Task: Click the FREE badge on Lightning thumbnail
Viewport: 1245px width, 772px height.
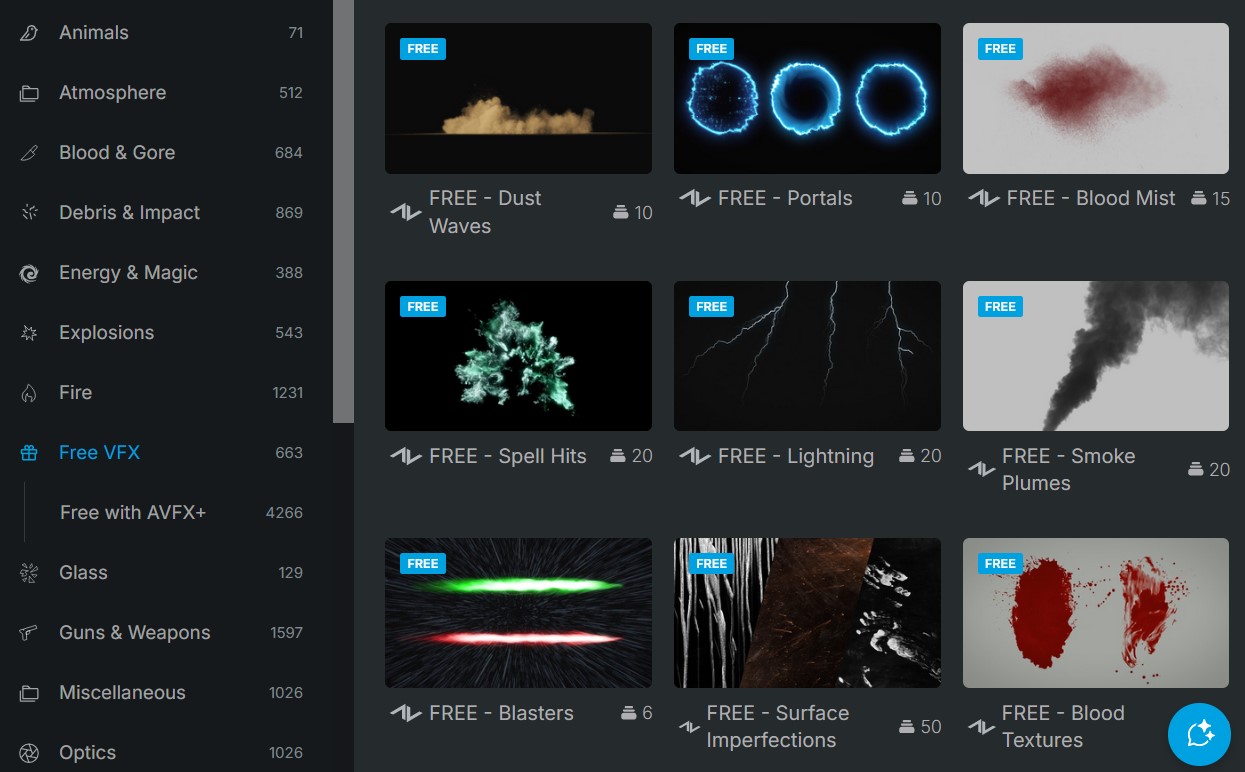Action: (x=711, y=307)
